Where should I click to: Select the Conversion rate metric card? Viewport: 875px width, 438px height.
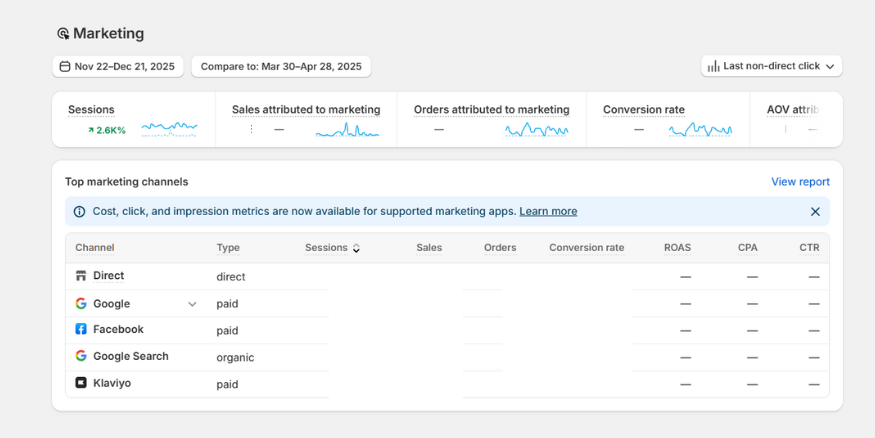[667, 119]
